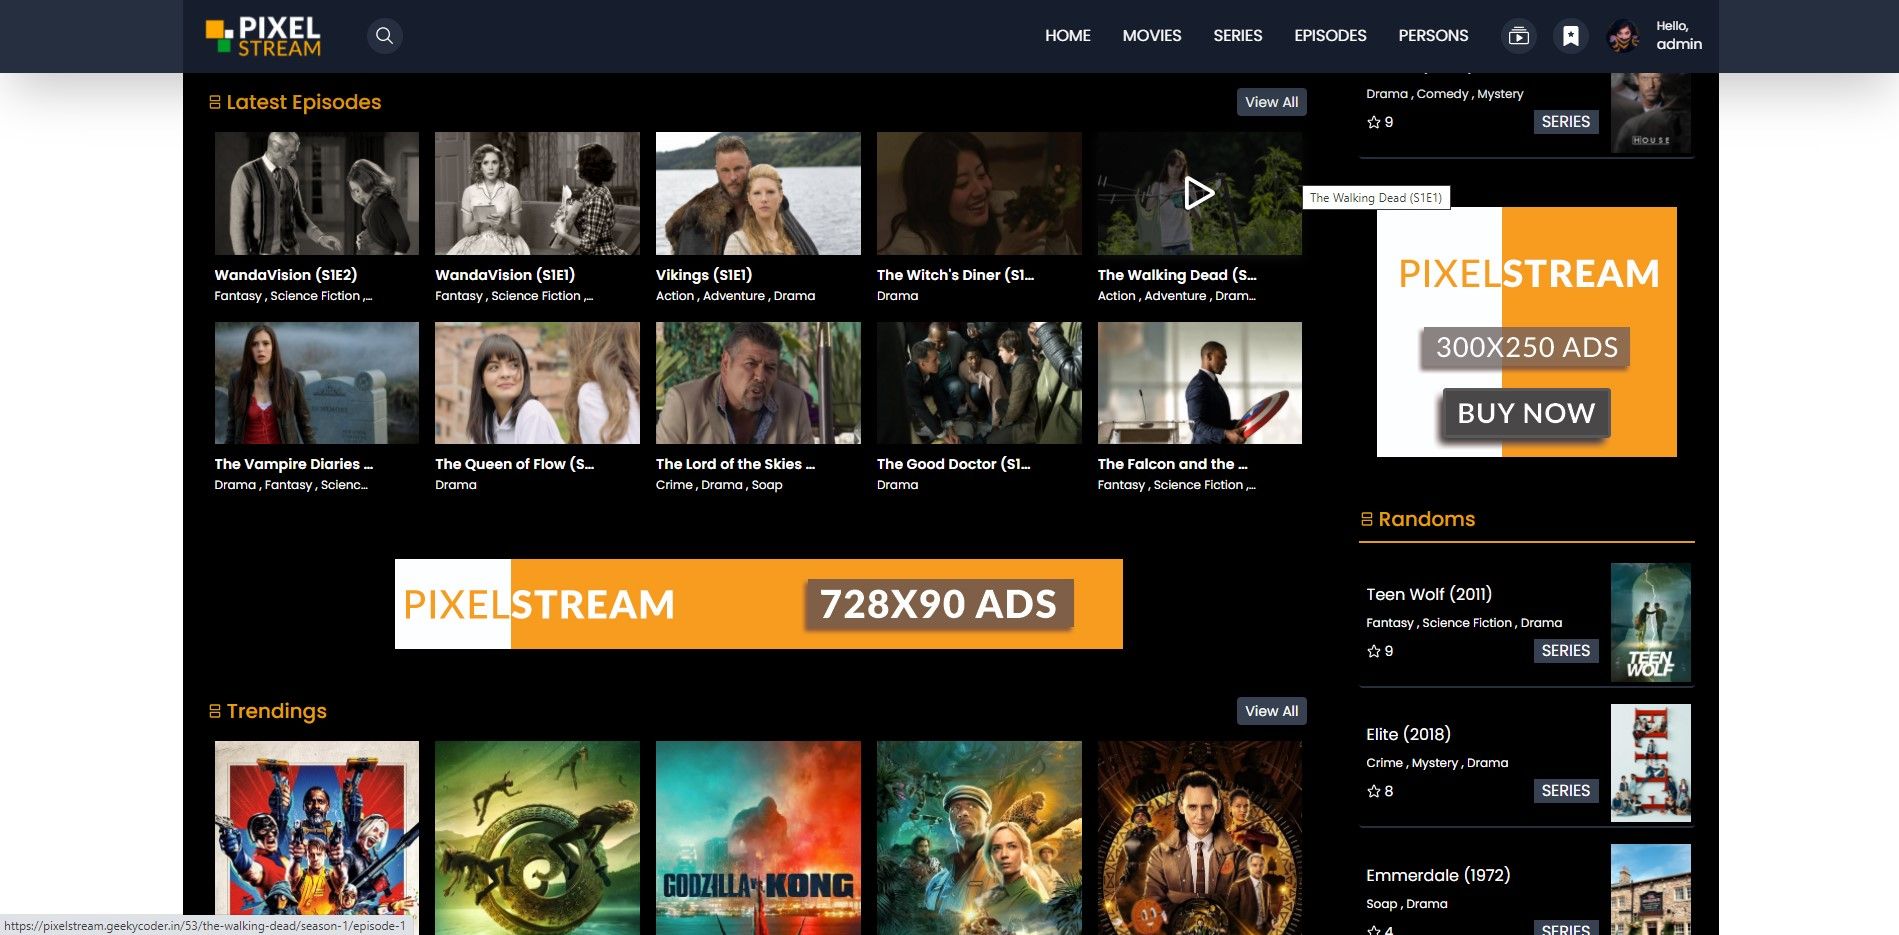Click SERIES badge for Elite
Viewport: 1899px width, 935px height.
click(x=1566, y=791)
